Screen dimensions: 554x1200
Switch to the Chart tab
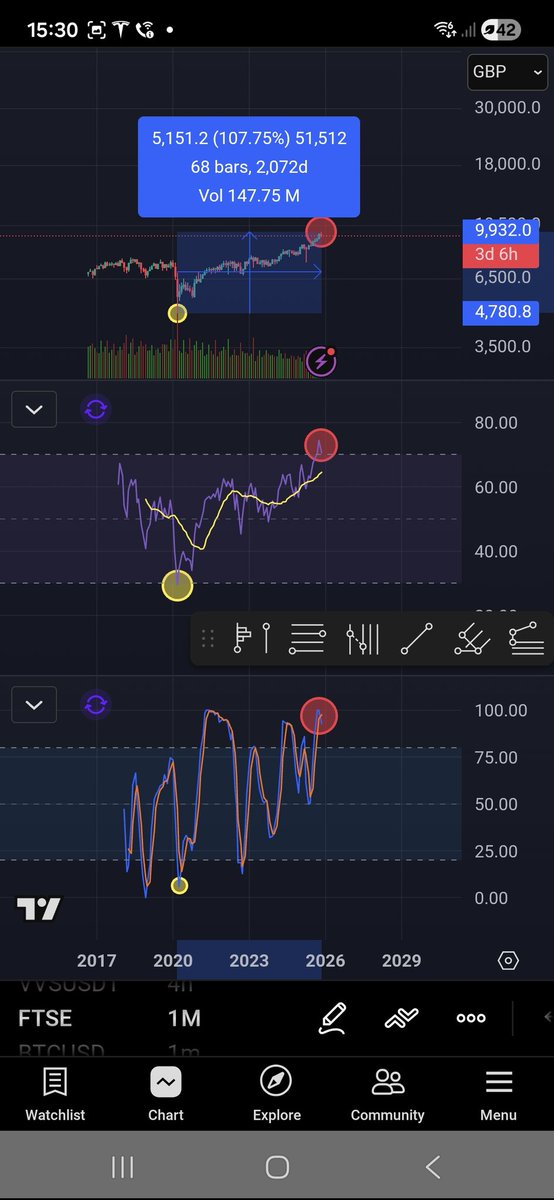click(166, 1094)
